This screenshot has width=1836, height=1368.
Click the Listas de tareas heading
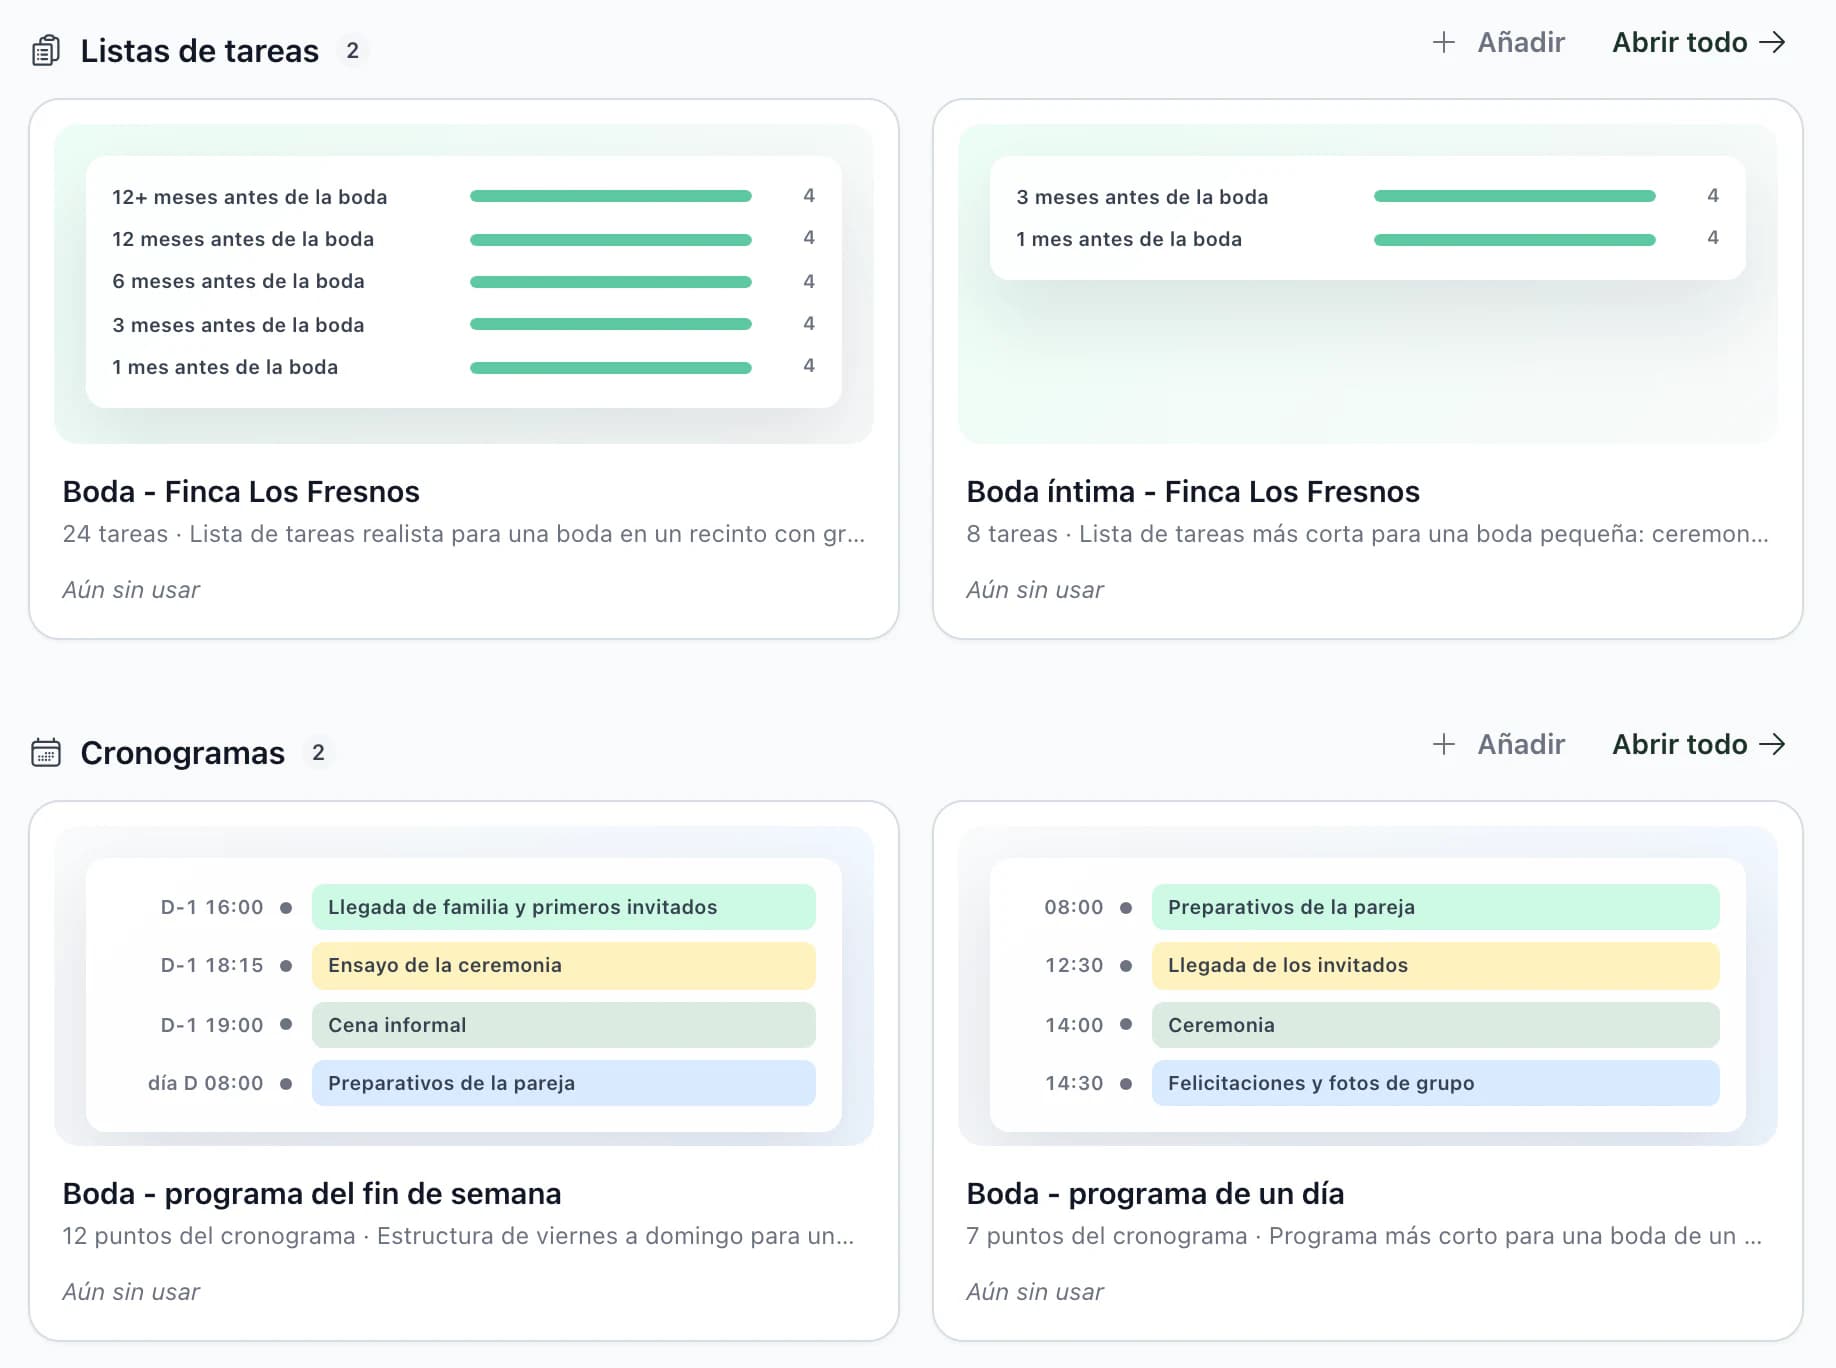click(199, 50)
